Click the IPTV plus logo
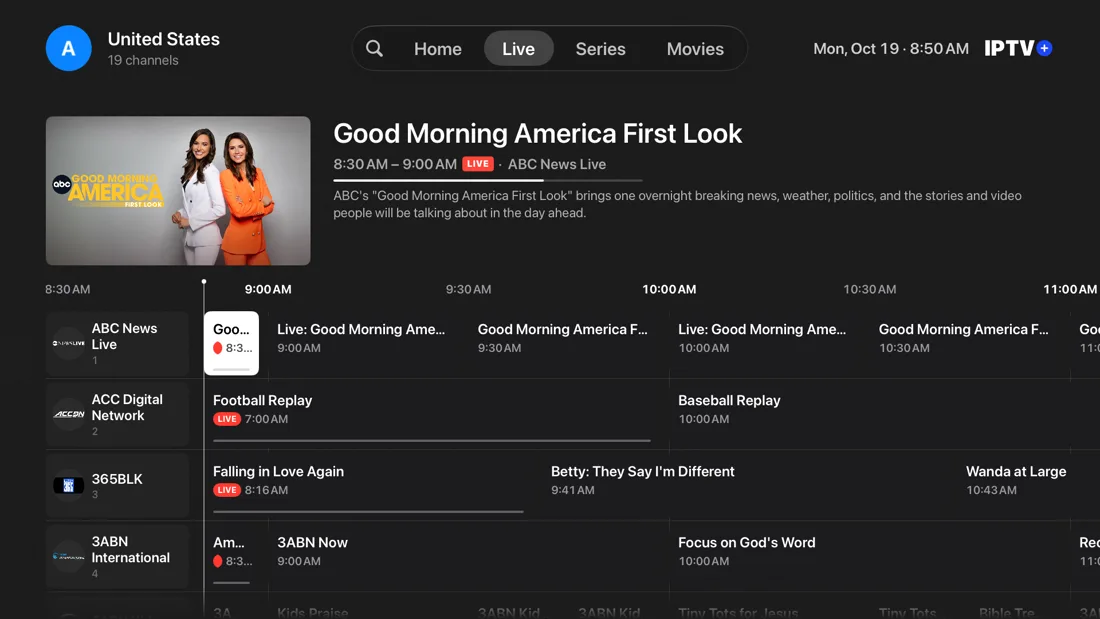Screen dimensions: 1100x619 pos(1018,48)
